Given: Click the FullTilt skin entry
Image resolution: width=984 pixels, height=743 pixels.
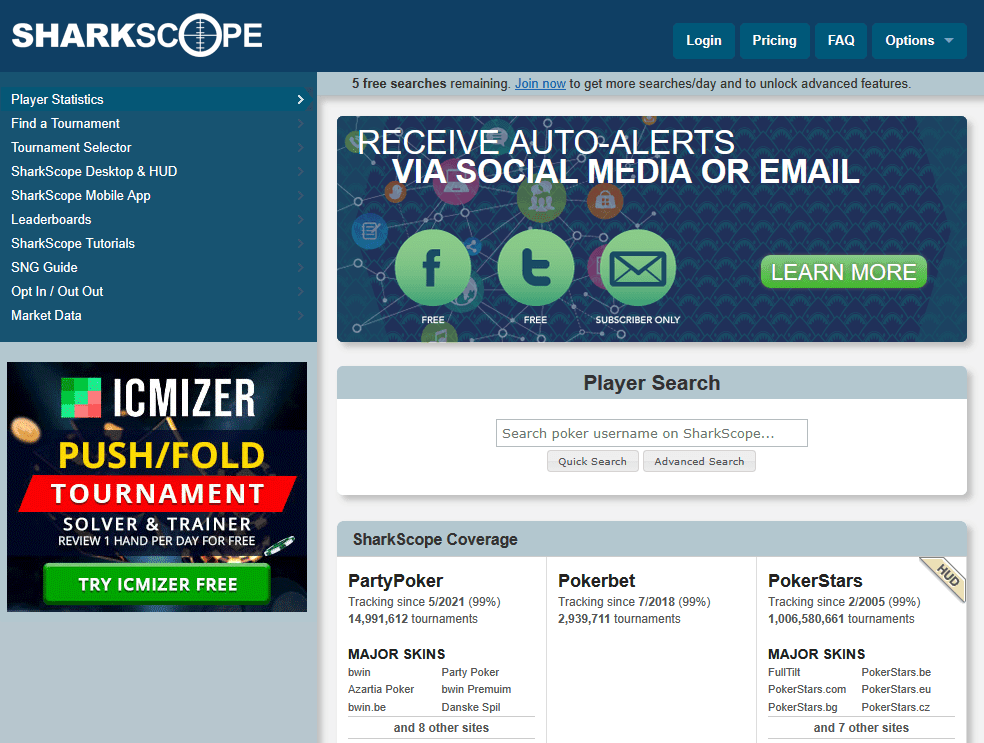Looking at the screenshot, I should [x=784, y=672].
